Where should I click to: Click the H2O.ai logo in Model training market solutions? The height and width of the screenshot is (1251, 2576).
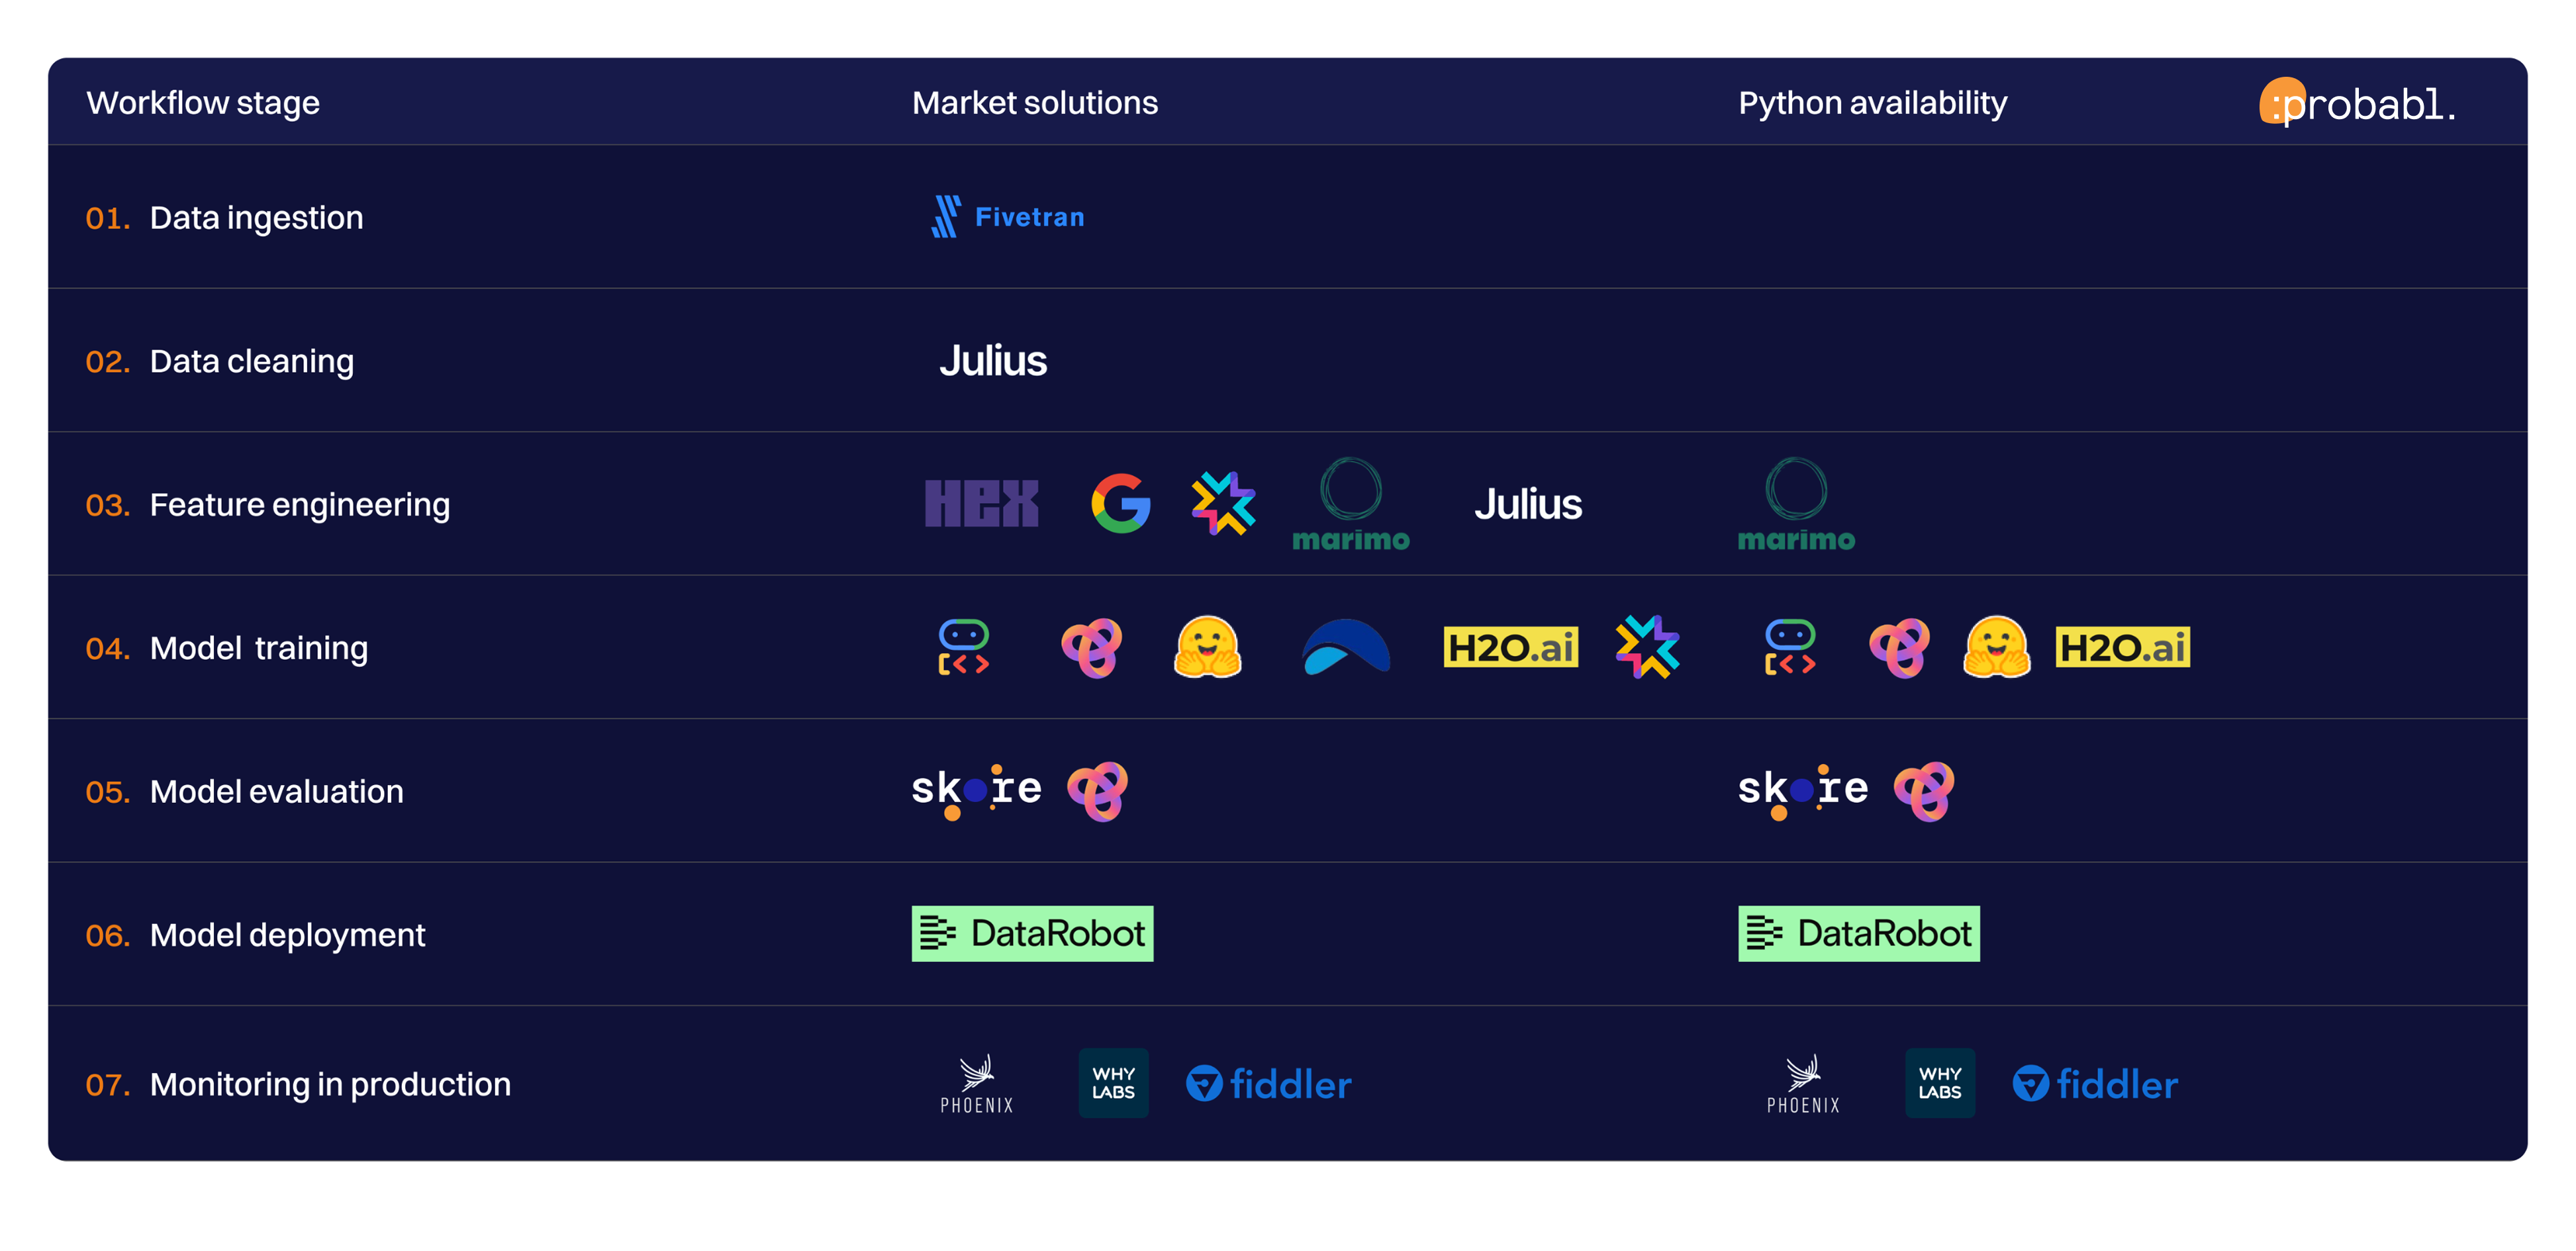(x=1511, y=647)
